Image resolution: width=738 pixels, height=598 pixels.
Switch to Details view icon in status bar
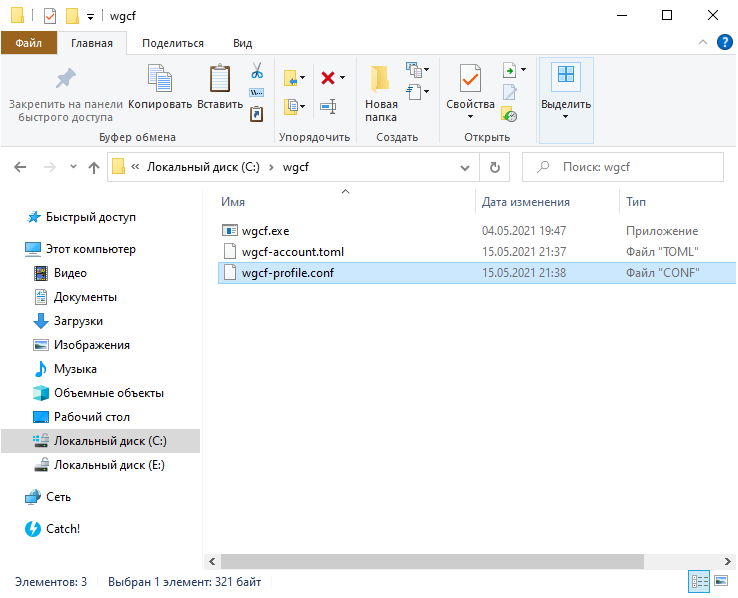[x=699, y=582]
